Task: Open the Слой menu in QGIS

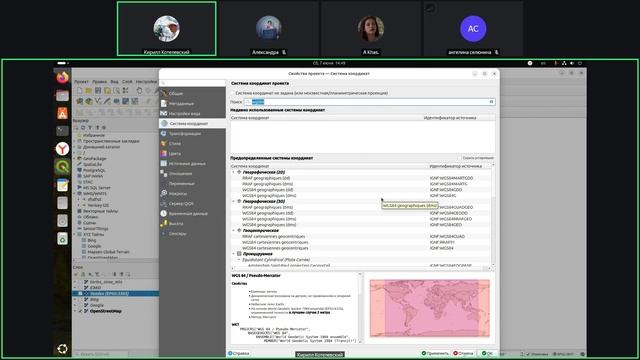Action: click(x=127, y=82)
